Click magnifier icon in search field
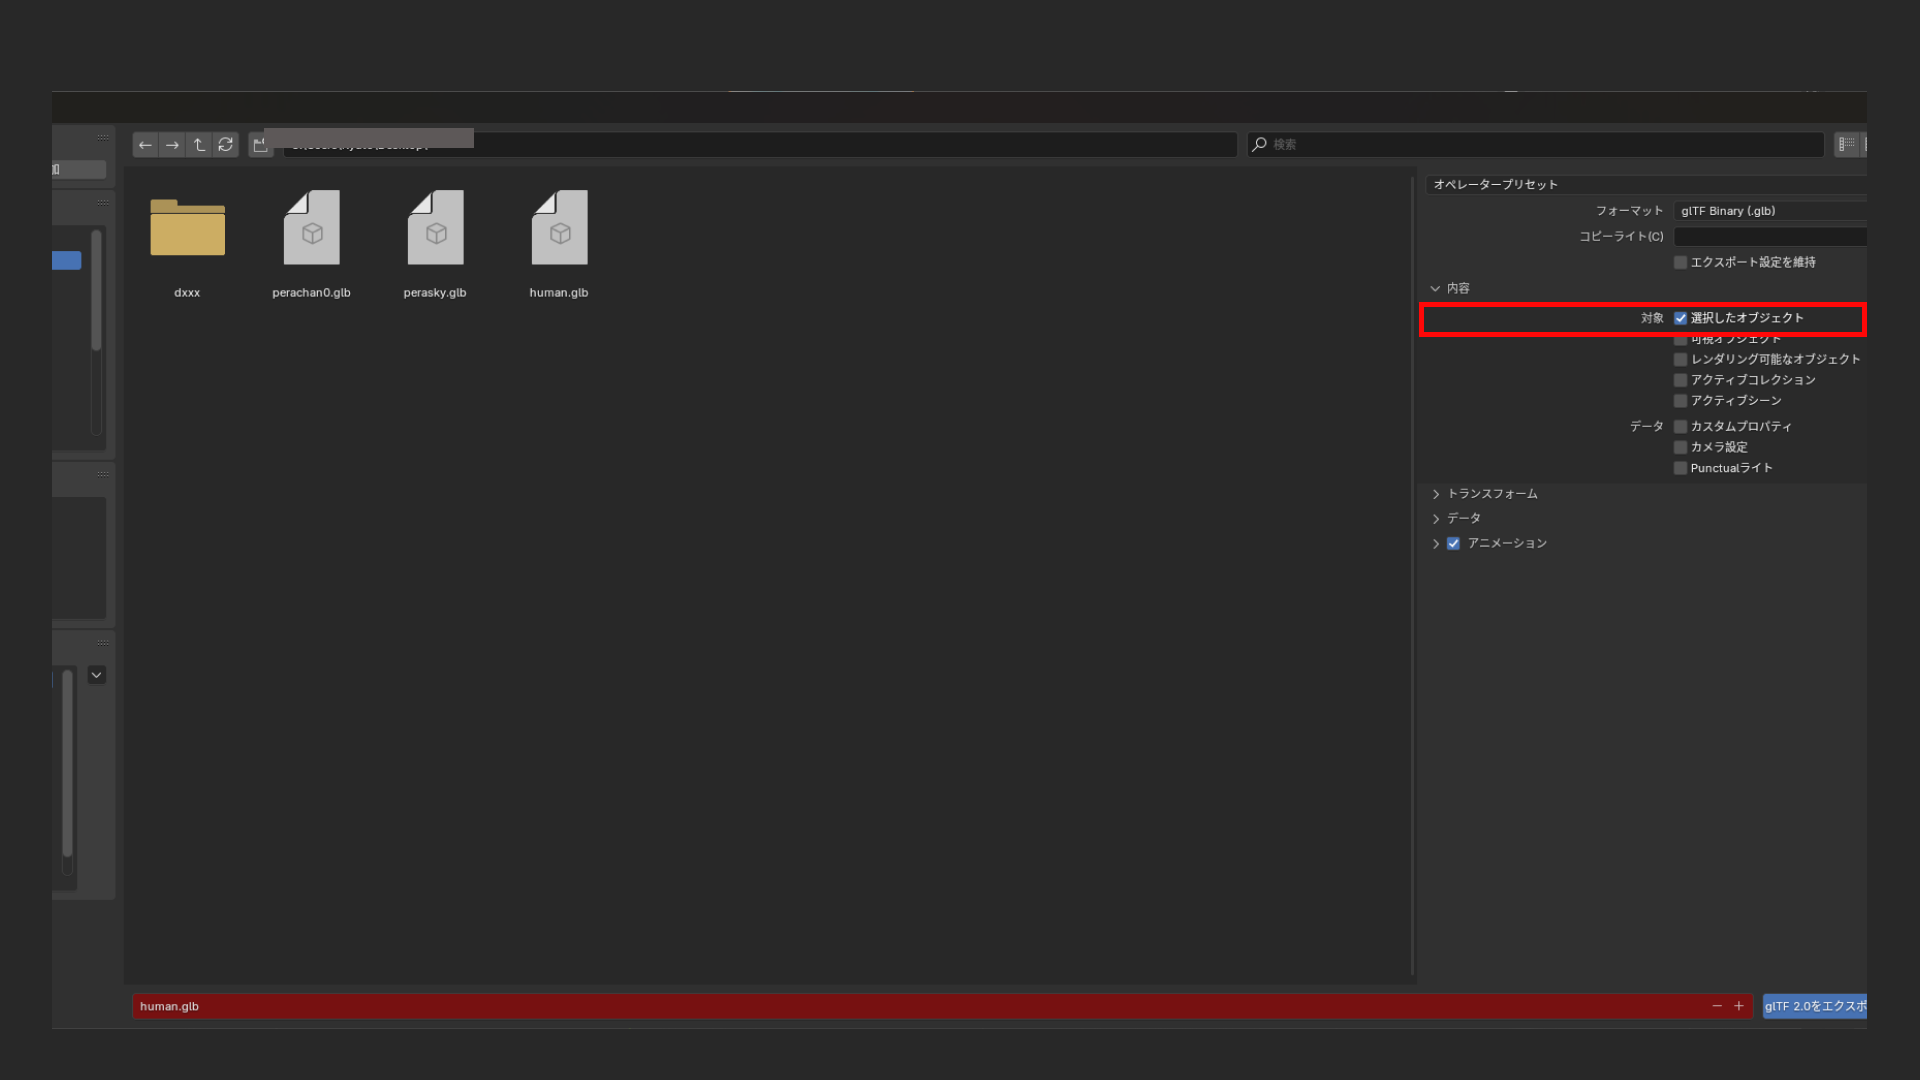The width and height of the screenshot is (1920, 1080). (x=1260, y=145)
